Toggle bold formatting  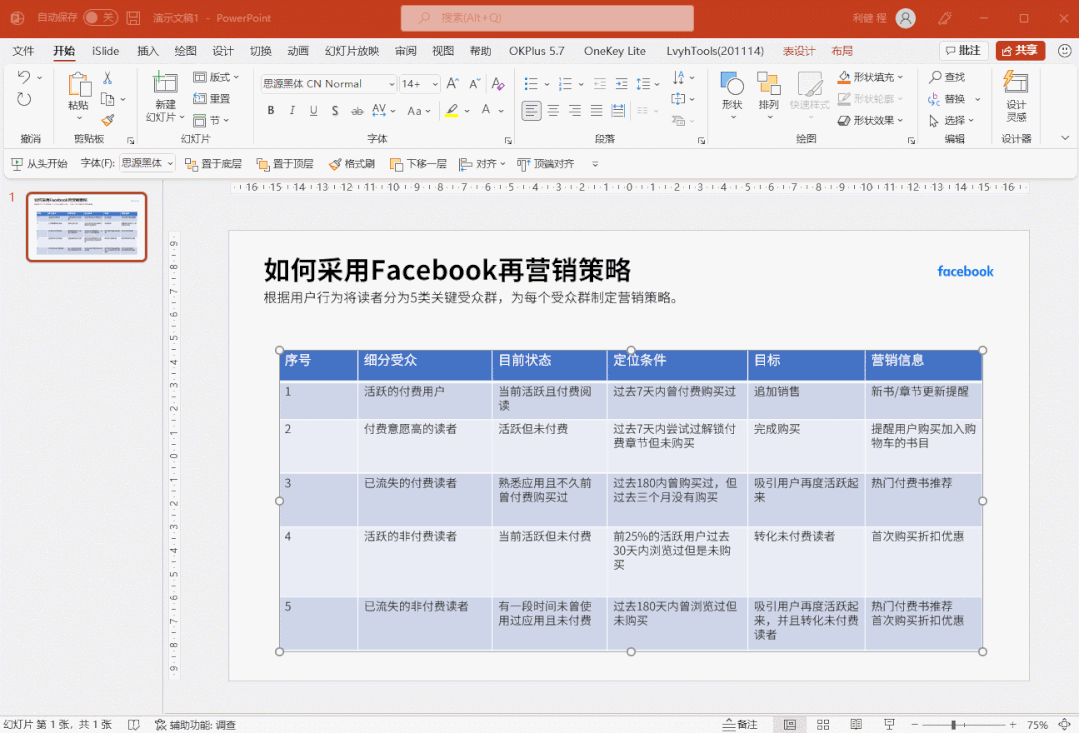coord(270,110)
